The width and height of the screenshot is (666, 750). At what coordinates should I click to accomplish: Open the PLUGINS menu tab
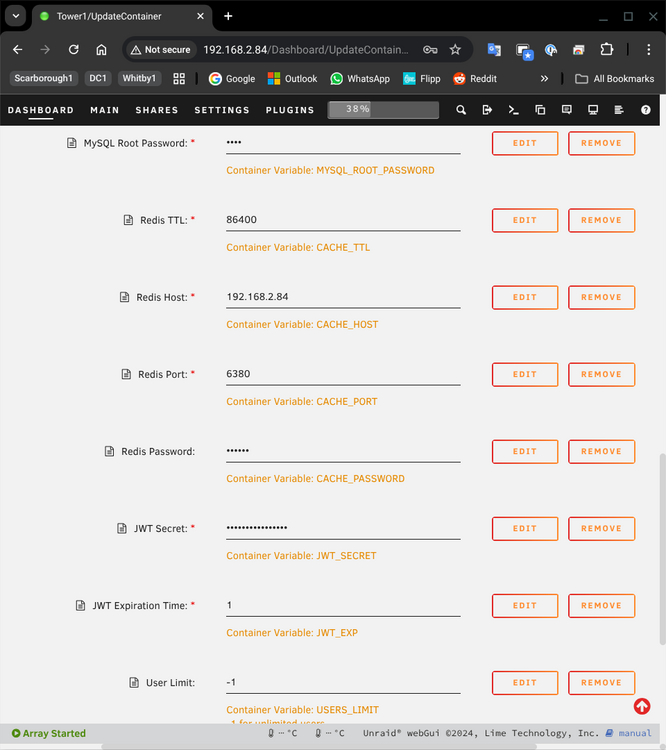click(x=290, y=110)
